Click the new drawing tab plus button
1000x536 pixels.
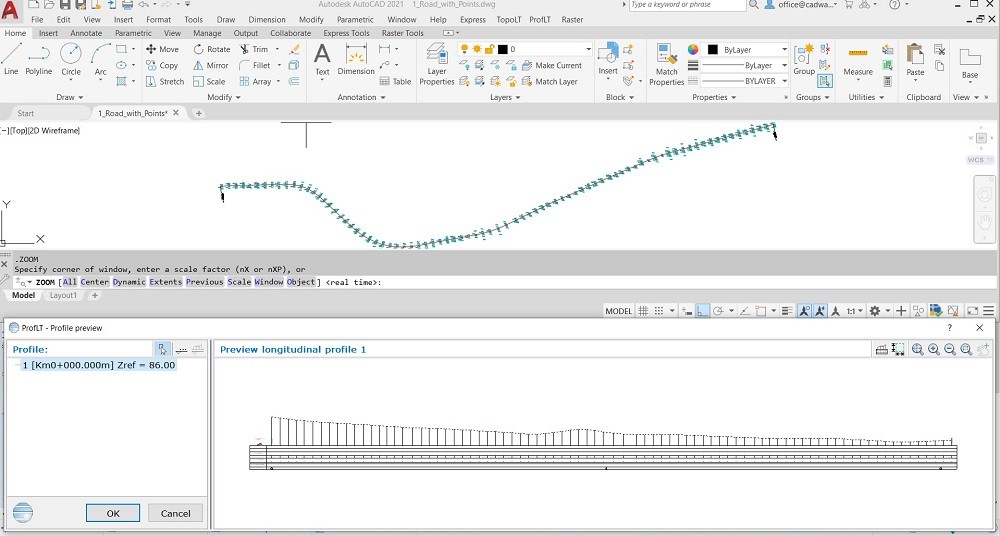(x=198, y=113)
